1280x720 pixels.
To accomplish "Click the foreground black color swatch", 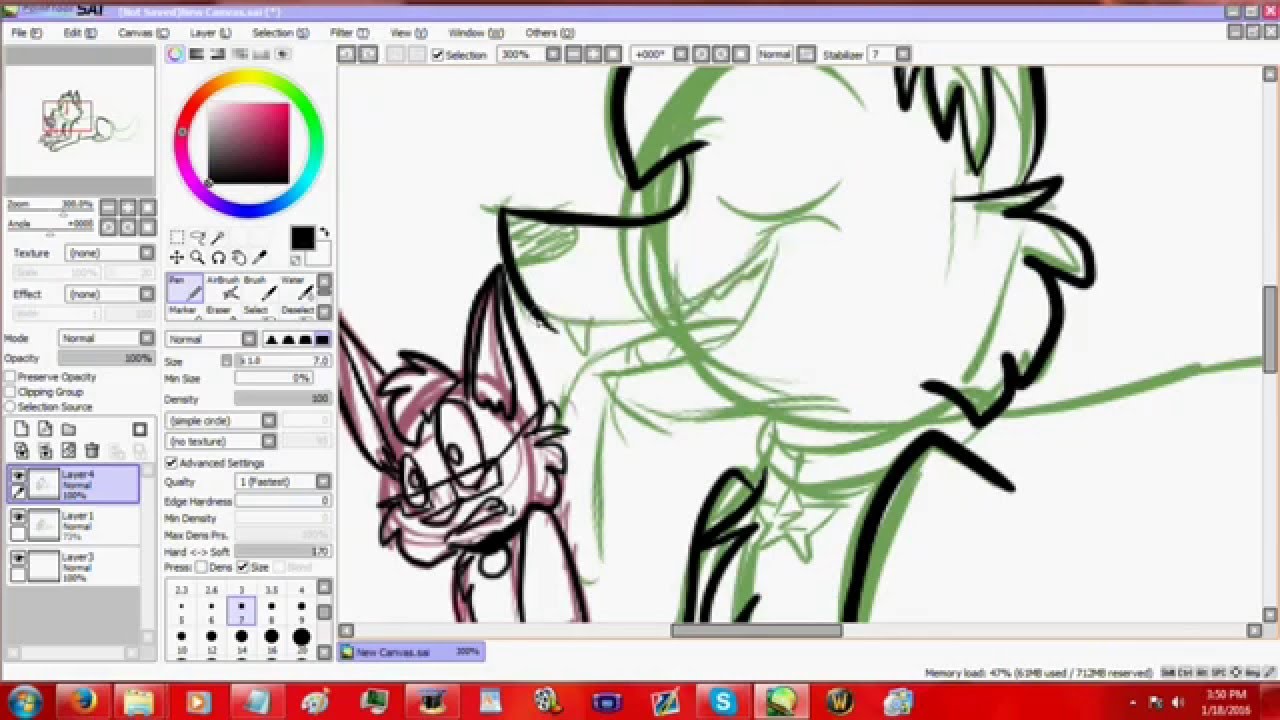I will (302, 238).
